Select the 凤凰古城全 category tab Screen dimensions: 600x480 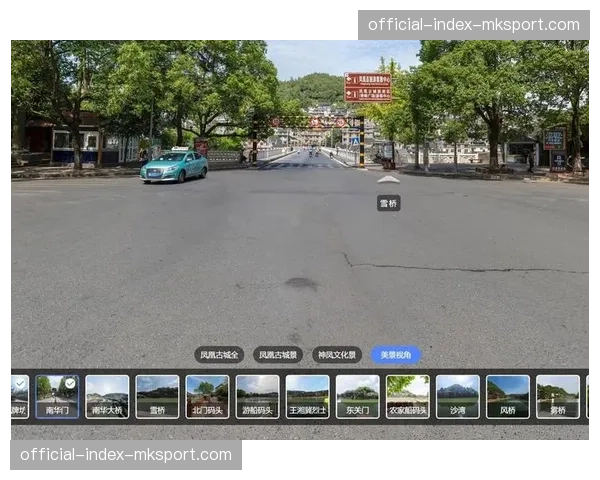point(219,355)
